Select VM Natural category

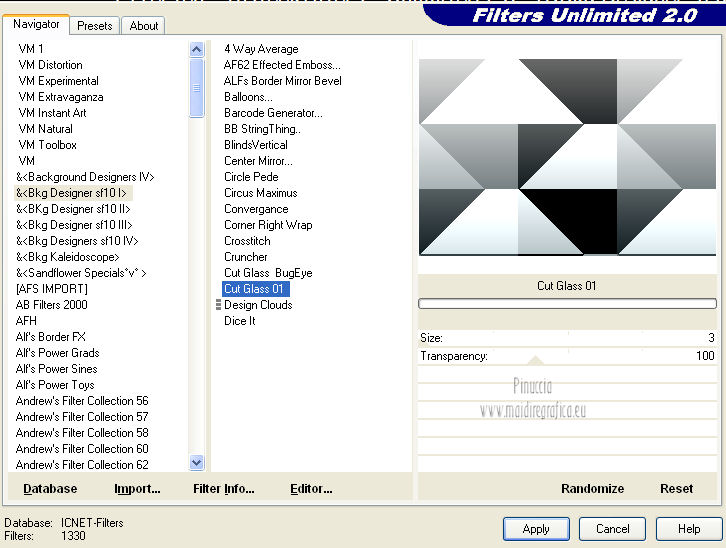tap(45, 129)
